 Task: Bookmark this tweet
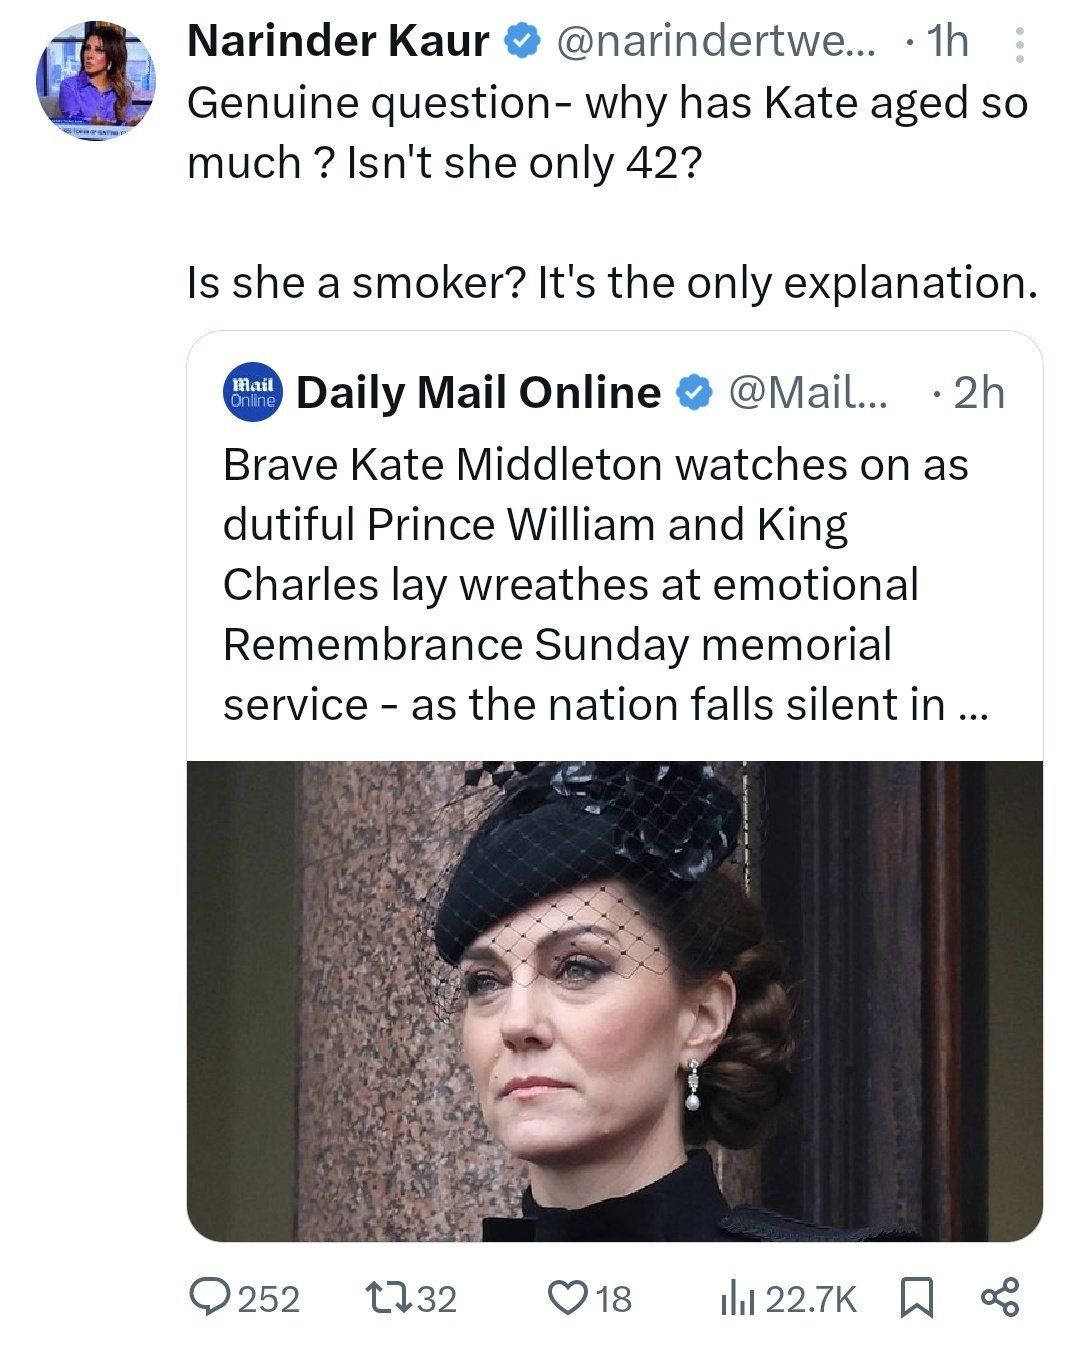click(916, 1298)
